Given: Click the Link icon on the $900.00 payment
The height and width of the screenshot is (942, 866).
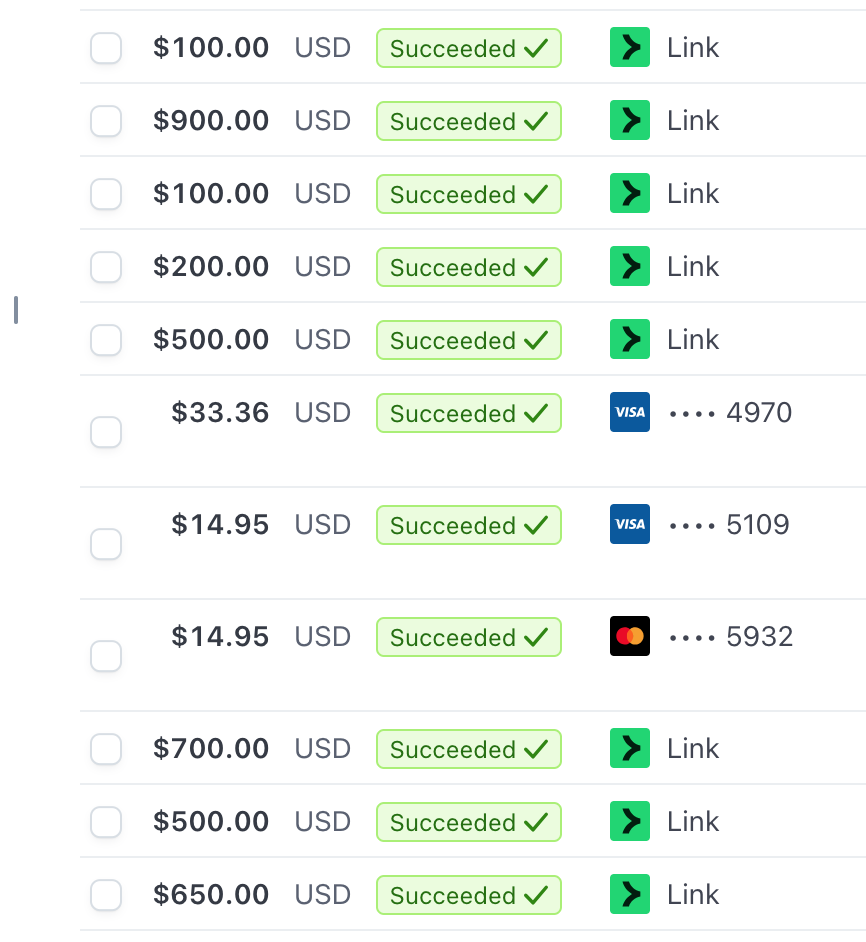Looking at the screenshot, I should [629, 121].
